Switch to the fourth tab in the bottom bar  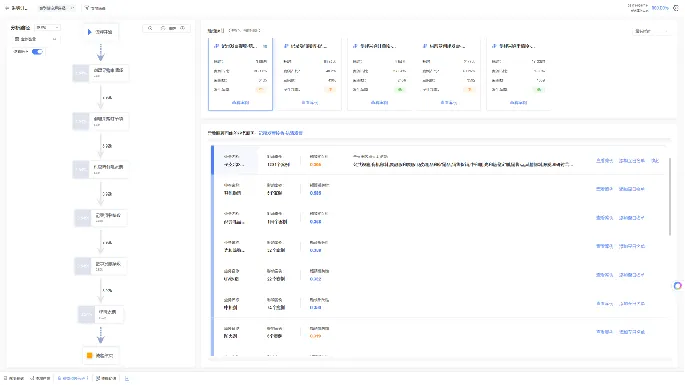106,378
